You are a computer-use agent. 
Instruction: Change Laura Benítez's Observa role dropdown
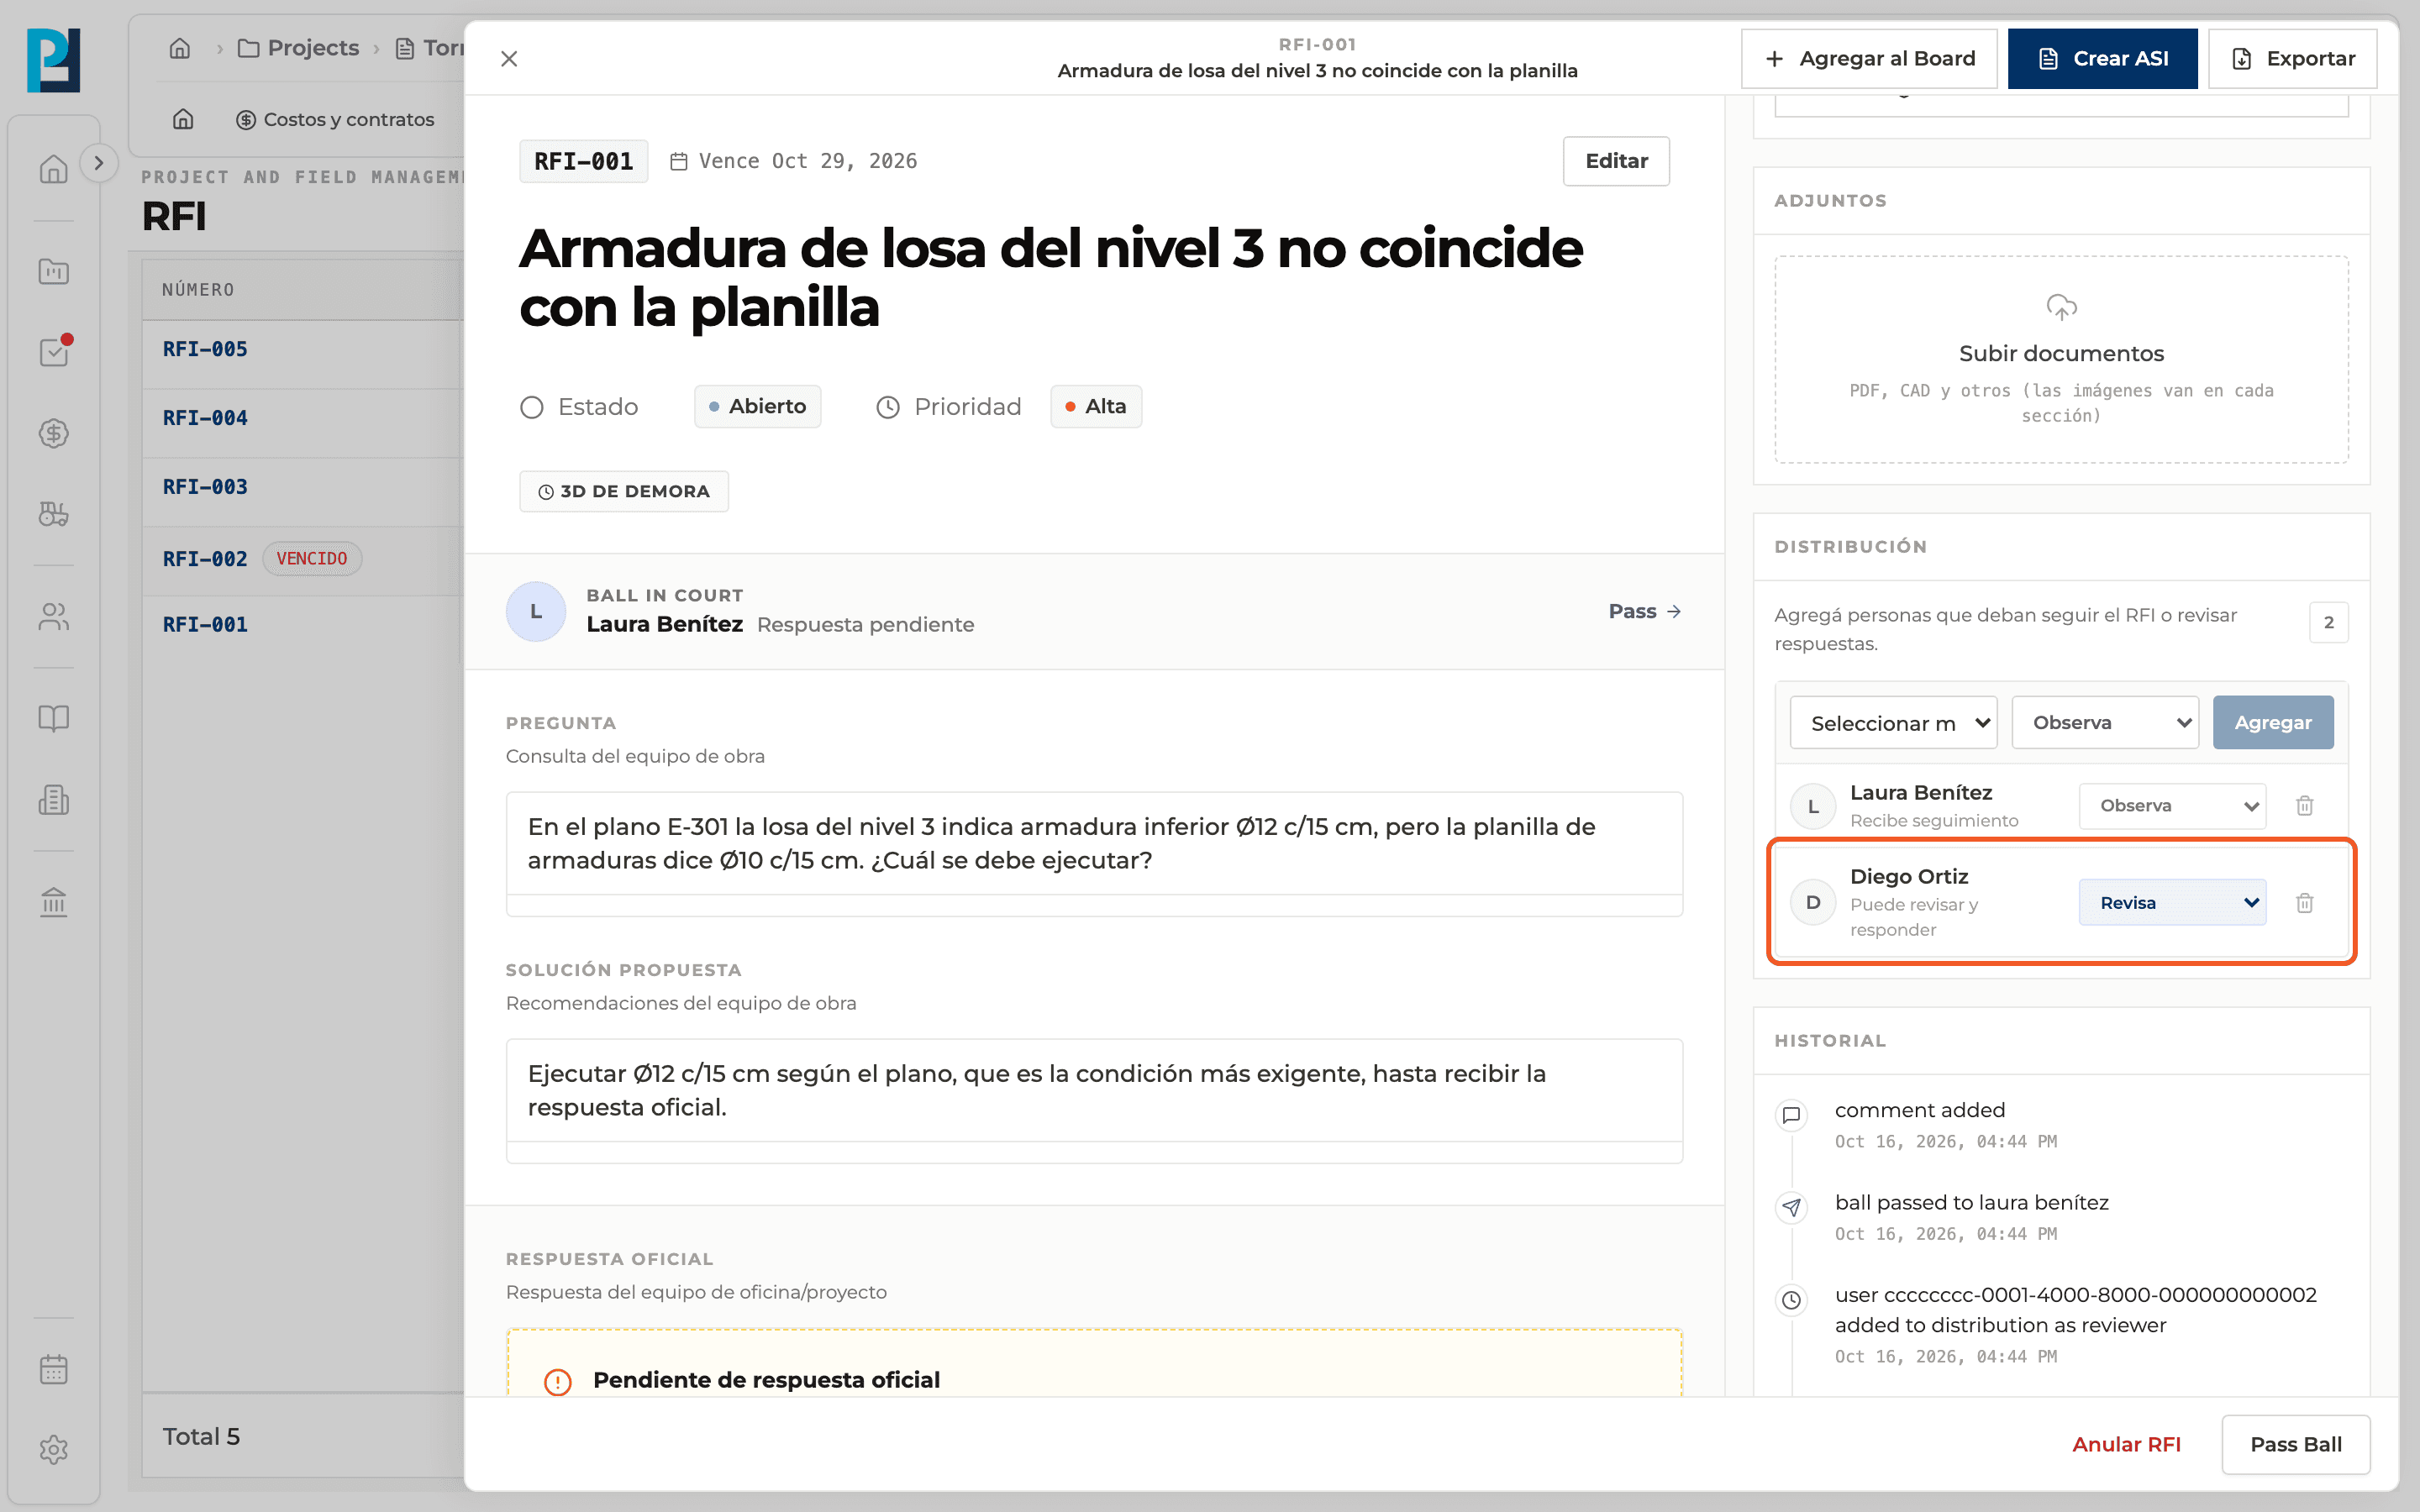pos(2172,806)
